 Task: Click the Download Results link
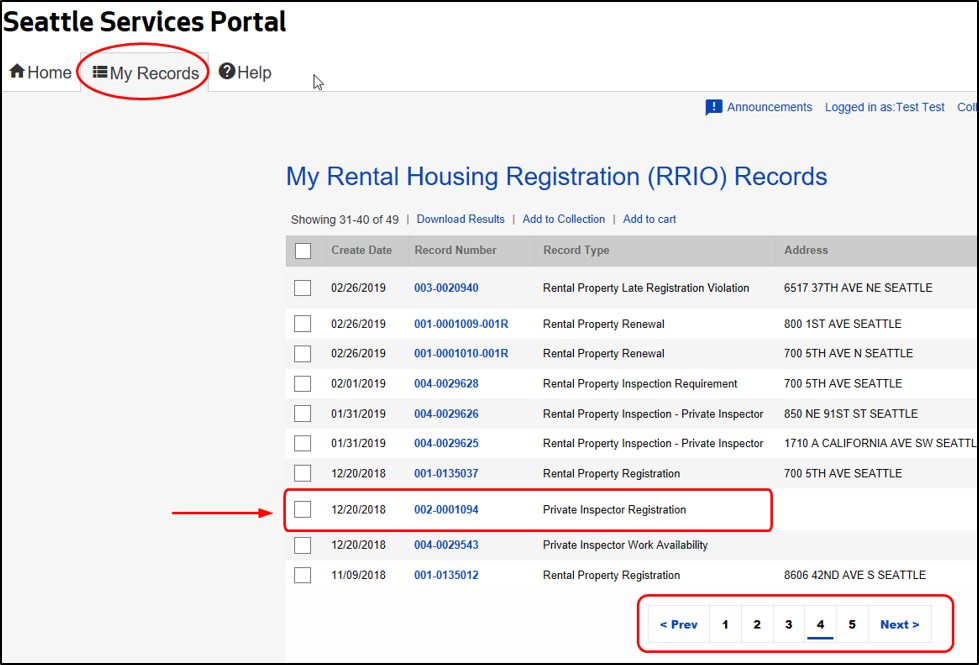[460, 219]
